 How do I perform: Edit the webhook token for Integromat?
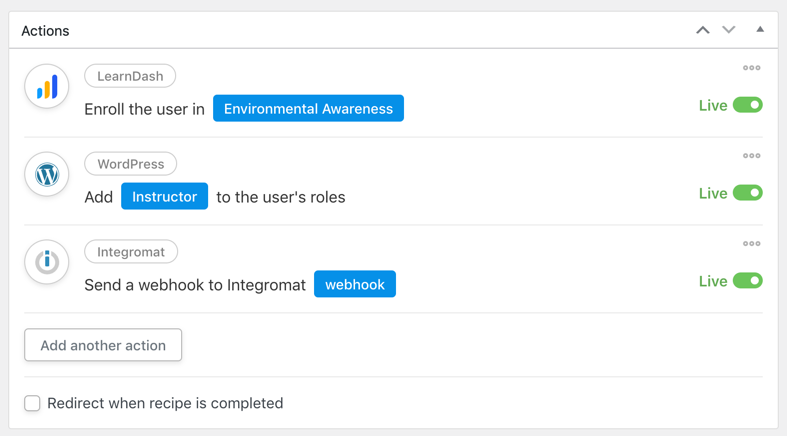(x=354, y=284)
